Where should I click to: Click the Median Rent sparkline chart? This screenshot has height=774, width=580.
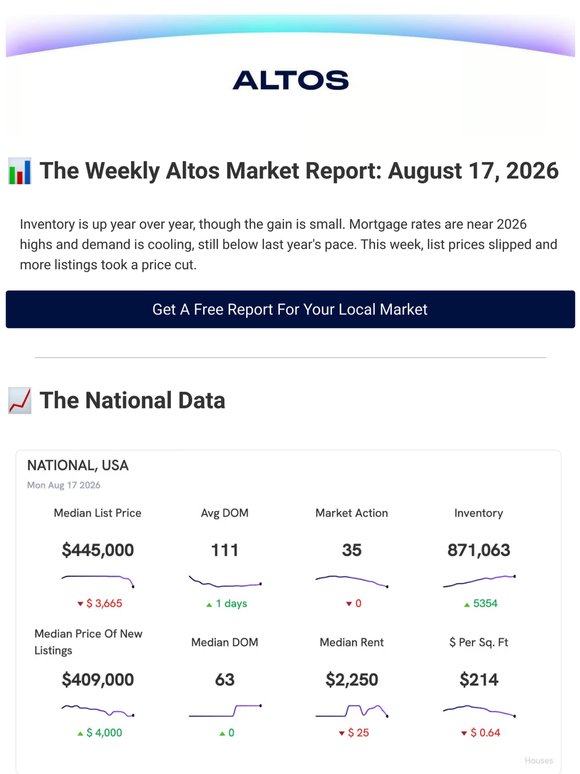coord(351,710)
